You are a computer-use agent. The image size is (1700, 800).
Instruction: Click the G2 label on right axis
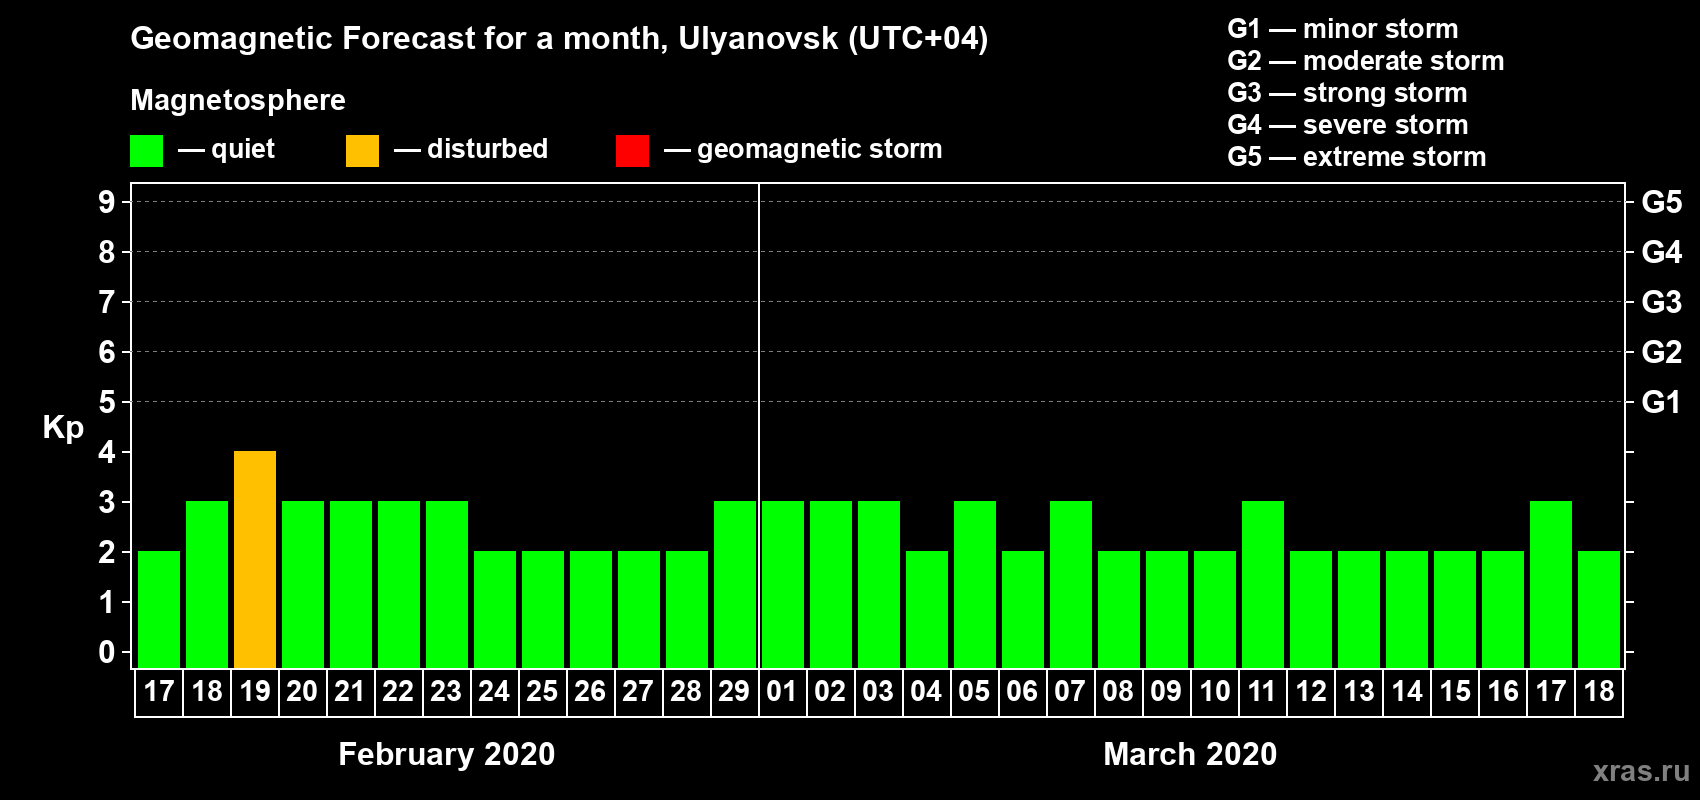1662,352
